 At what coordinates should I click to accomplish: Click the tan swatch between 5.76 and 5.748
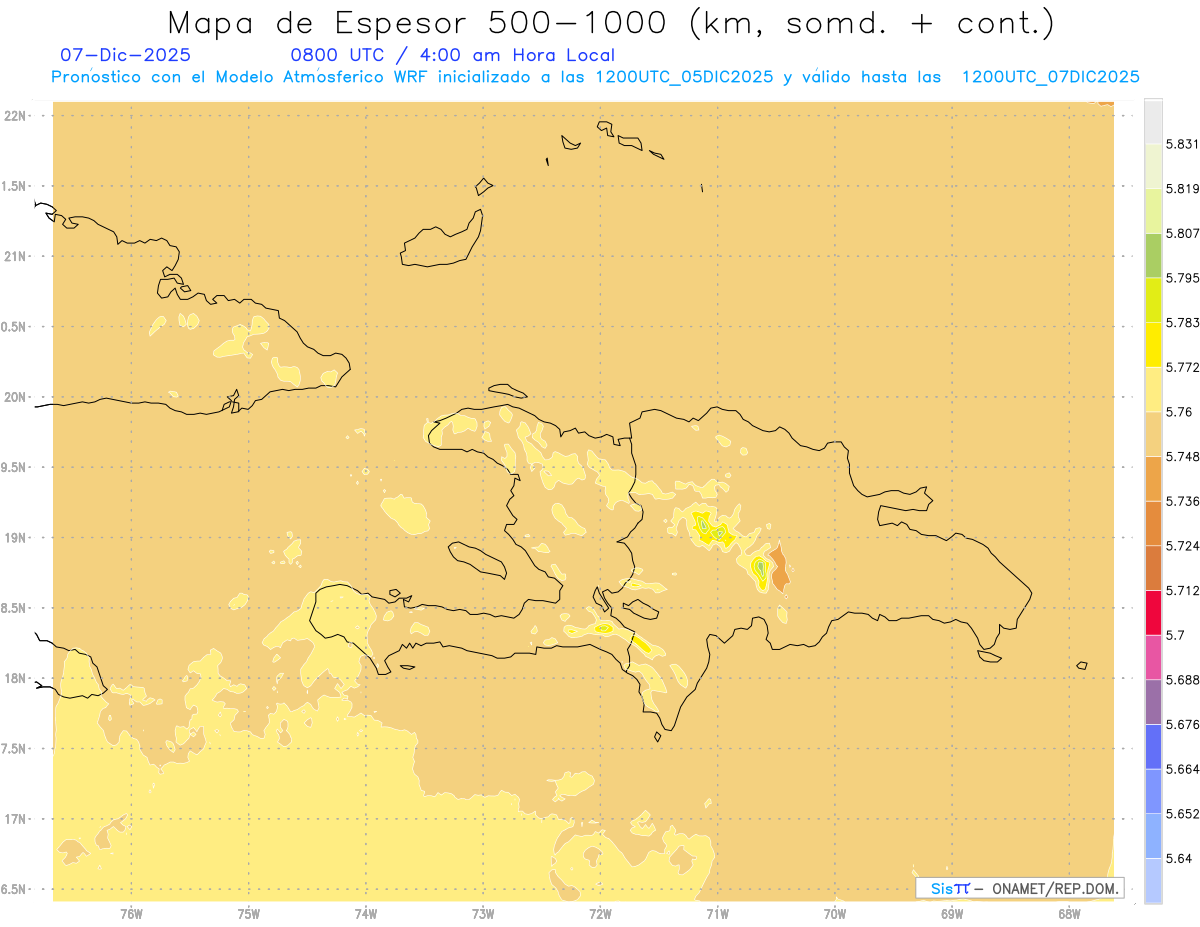(1153, 434)
